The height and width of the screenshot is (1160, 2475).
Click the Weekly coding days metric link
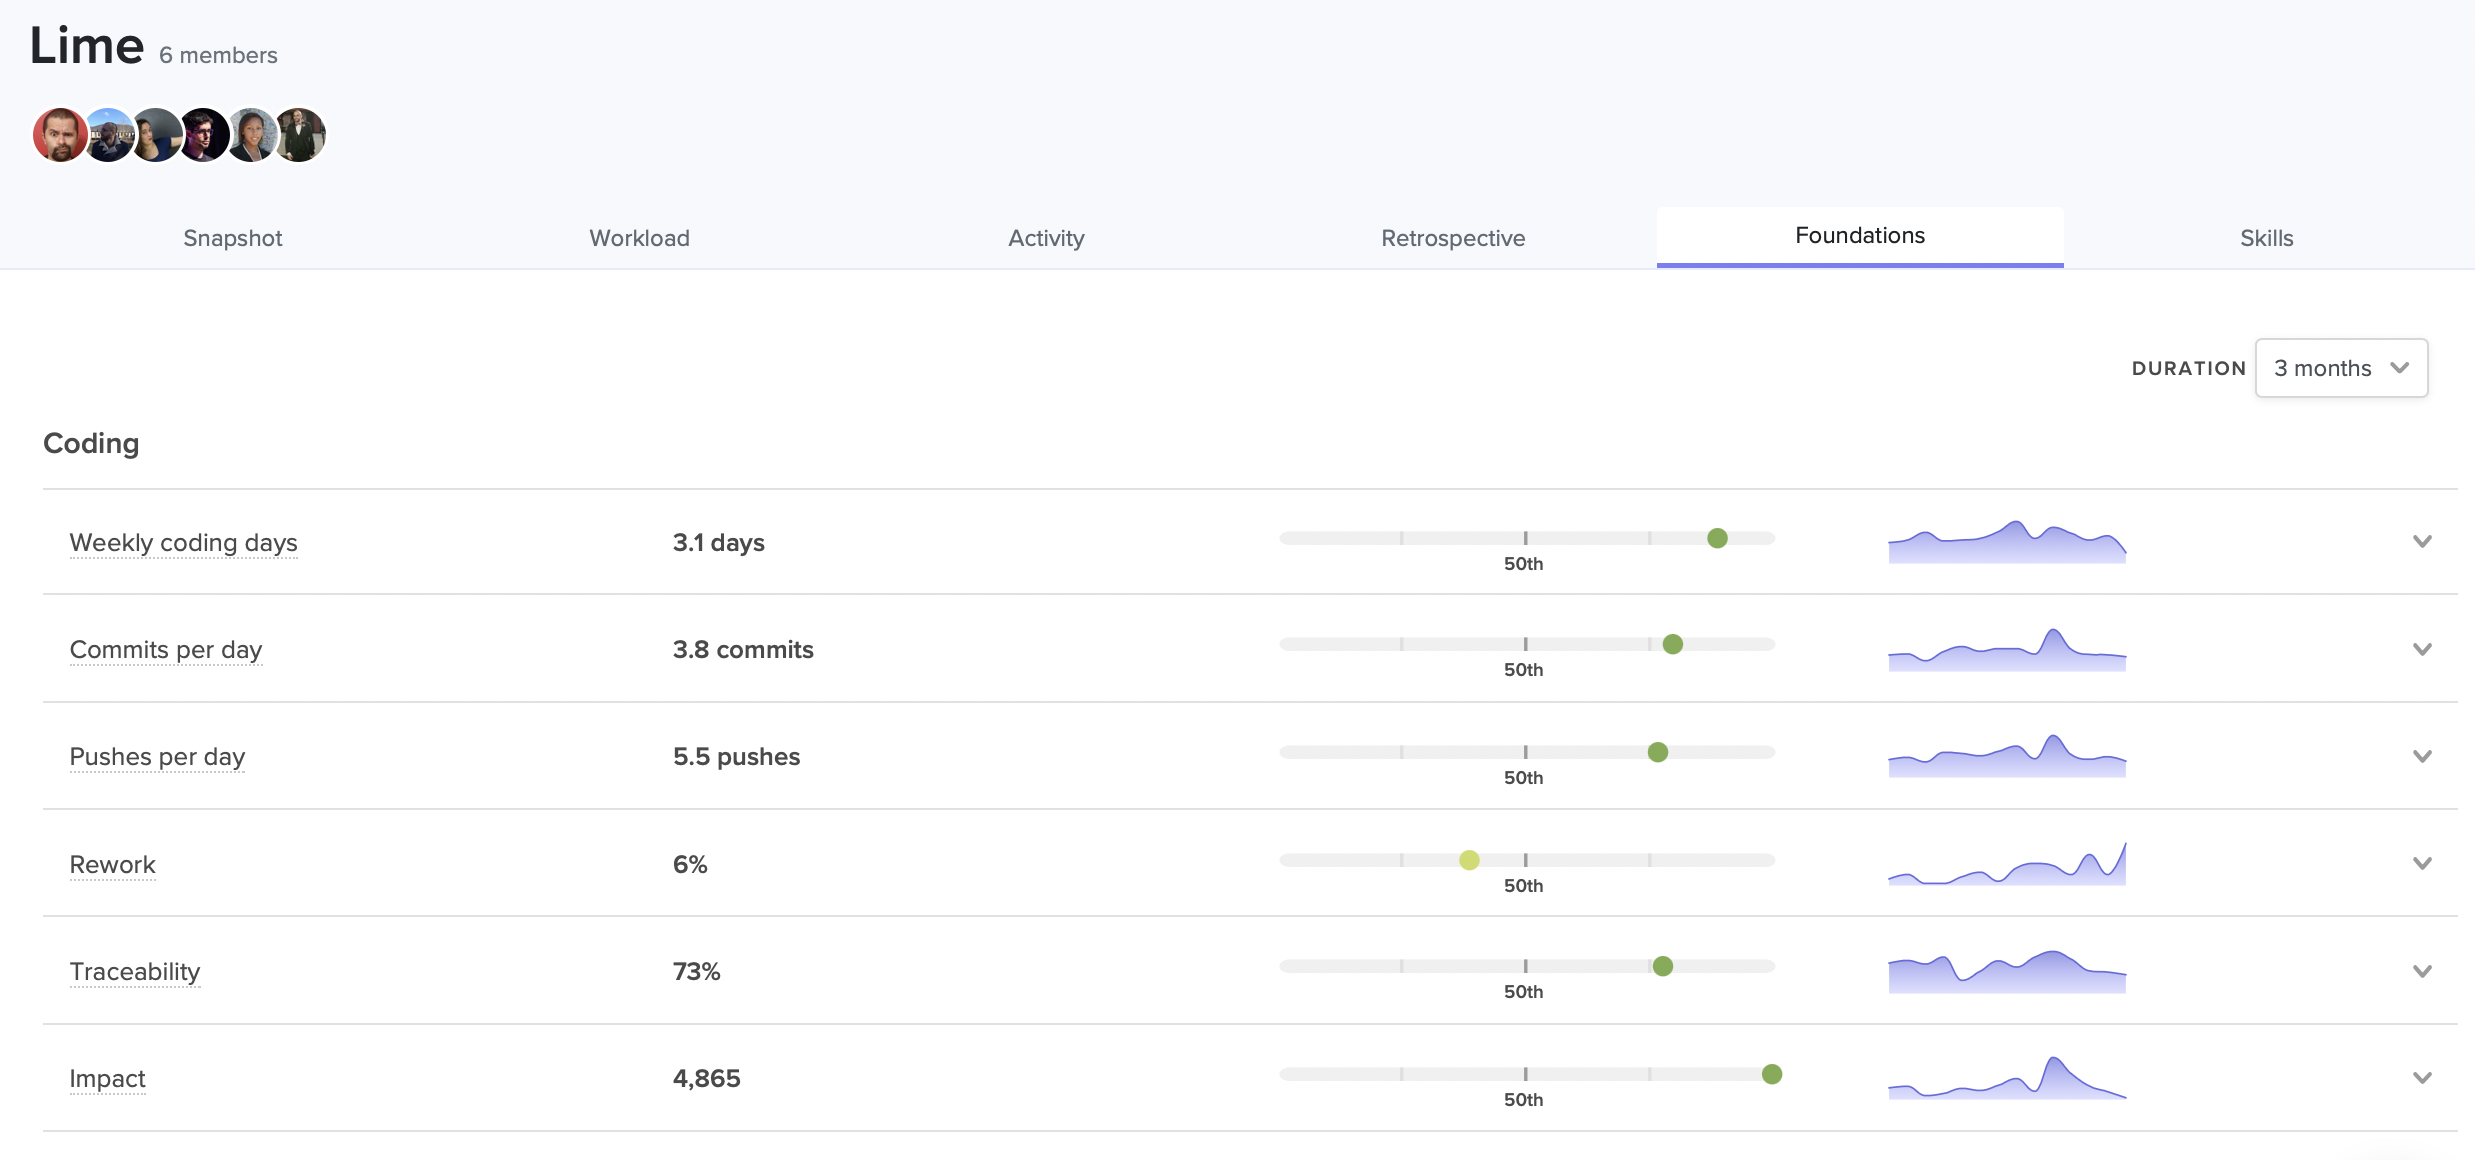click(183, 542)
